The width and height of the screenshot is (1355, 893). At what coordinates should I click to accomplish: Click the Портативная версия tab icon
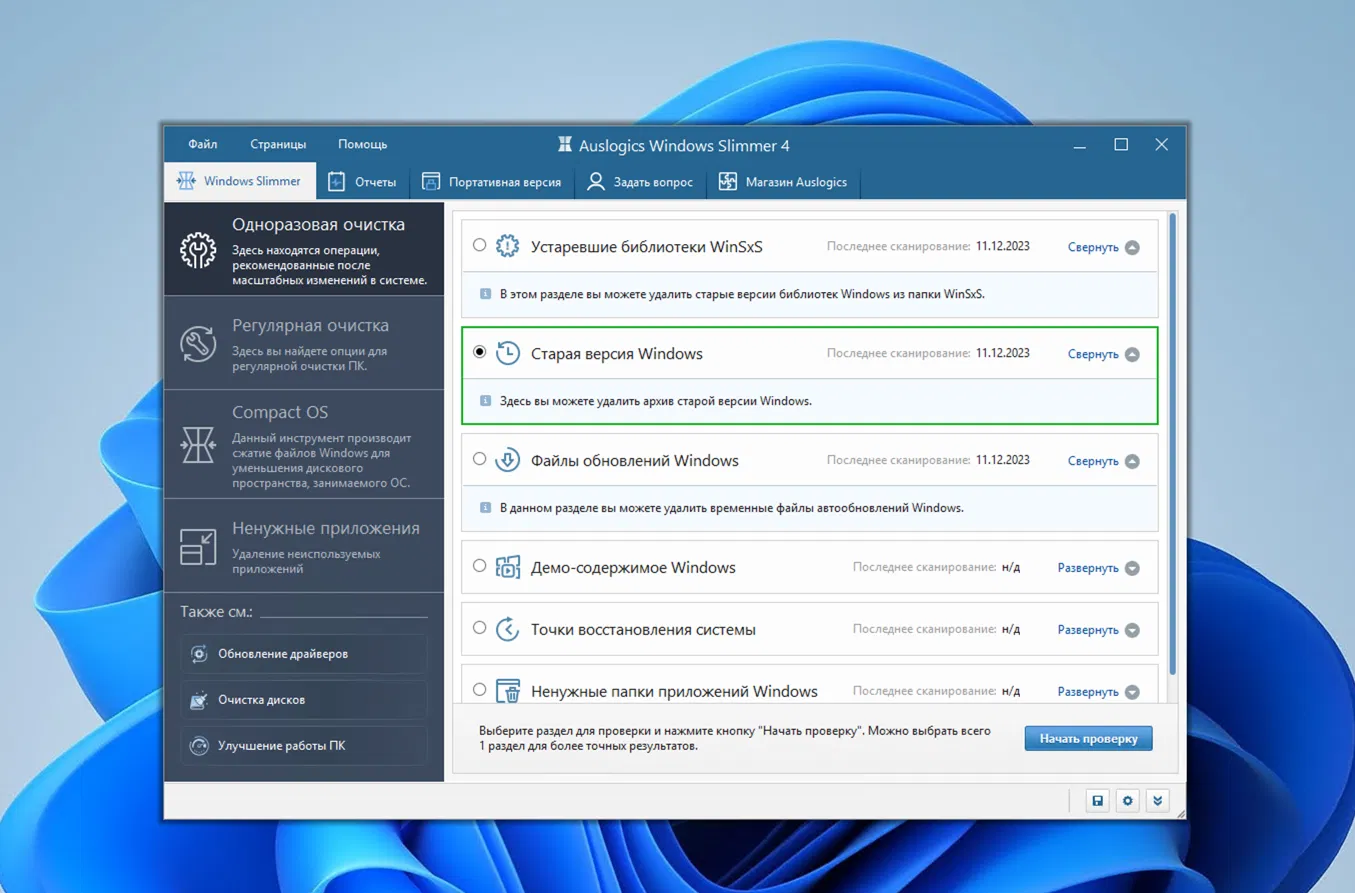click(431, 182)
